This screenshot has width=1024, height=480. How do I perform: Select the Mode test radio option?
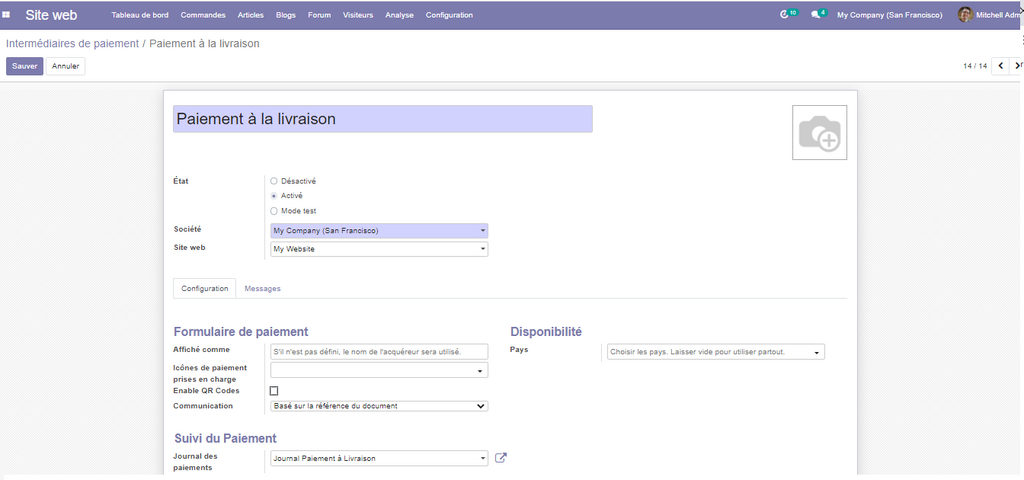274,211
